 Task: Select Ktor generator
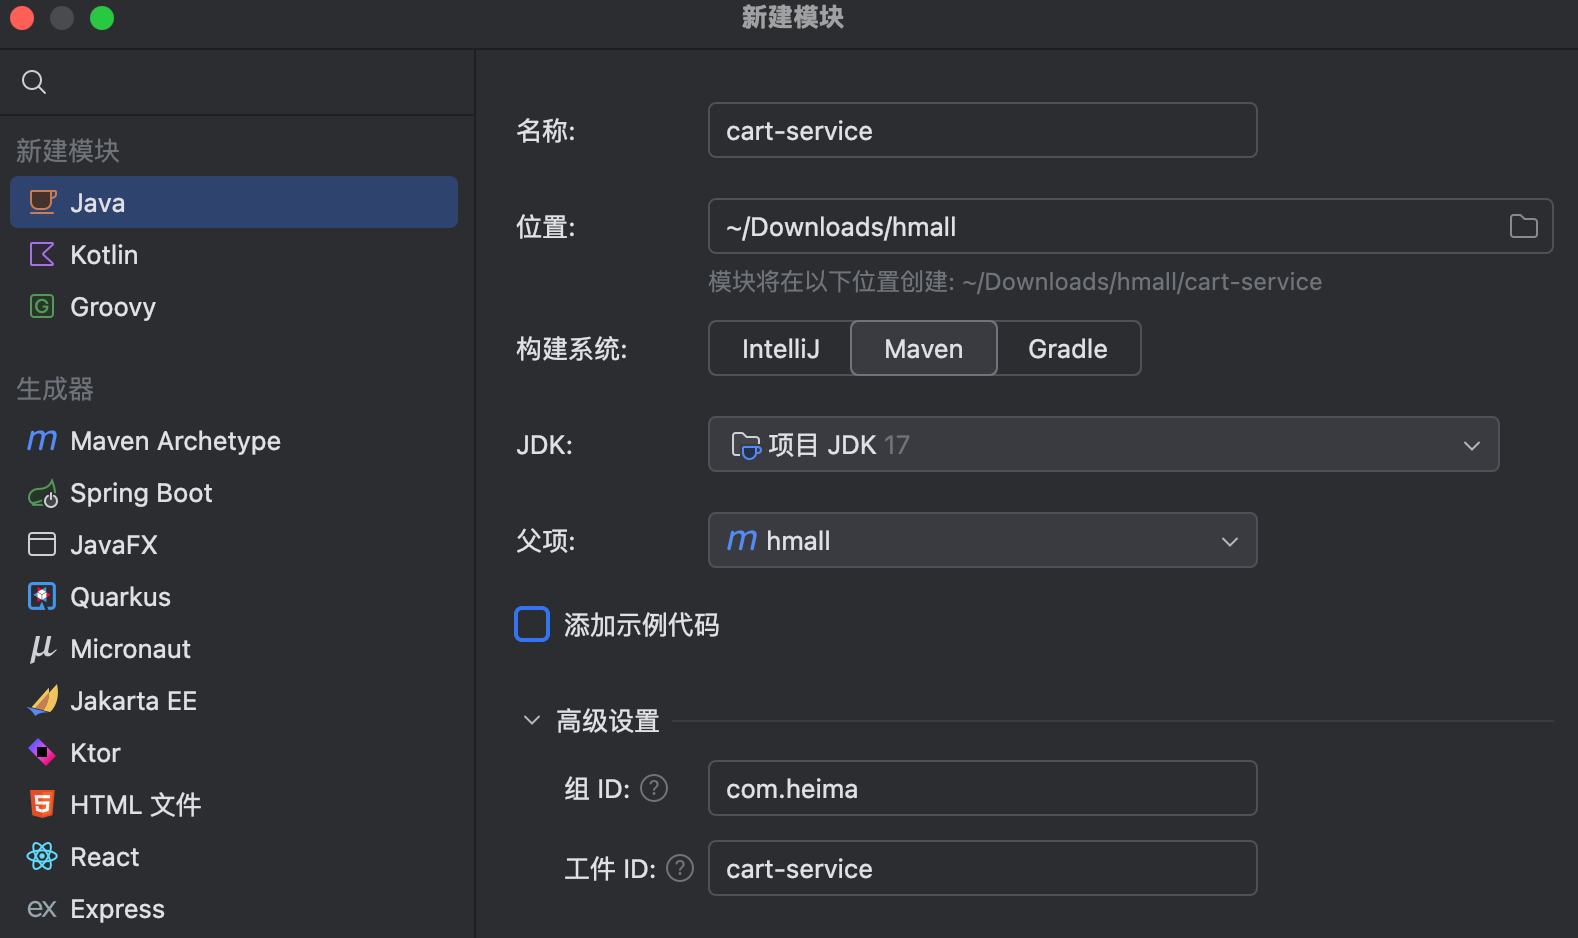click(x=234, y=752)
